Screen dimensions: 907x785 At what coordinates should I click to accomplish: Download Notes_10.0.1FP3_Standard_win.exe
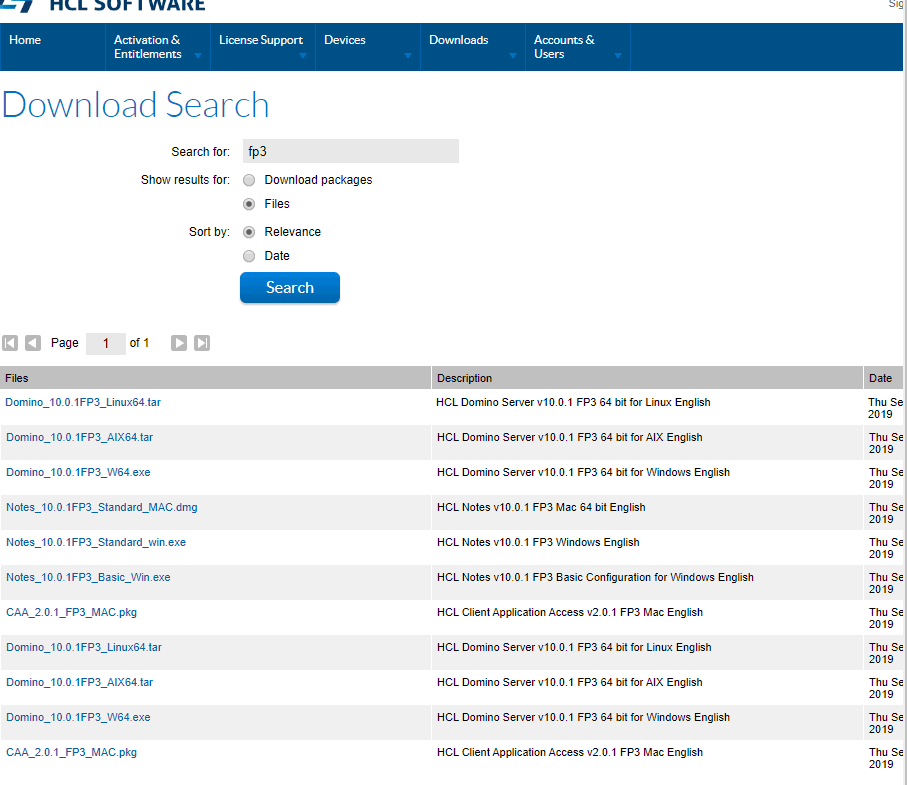96,542
